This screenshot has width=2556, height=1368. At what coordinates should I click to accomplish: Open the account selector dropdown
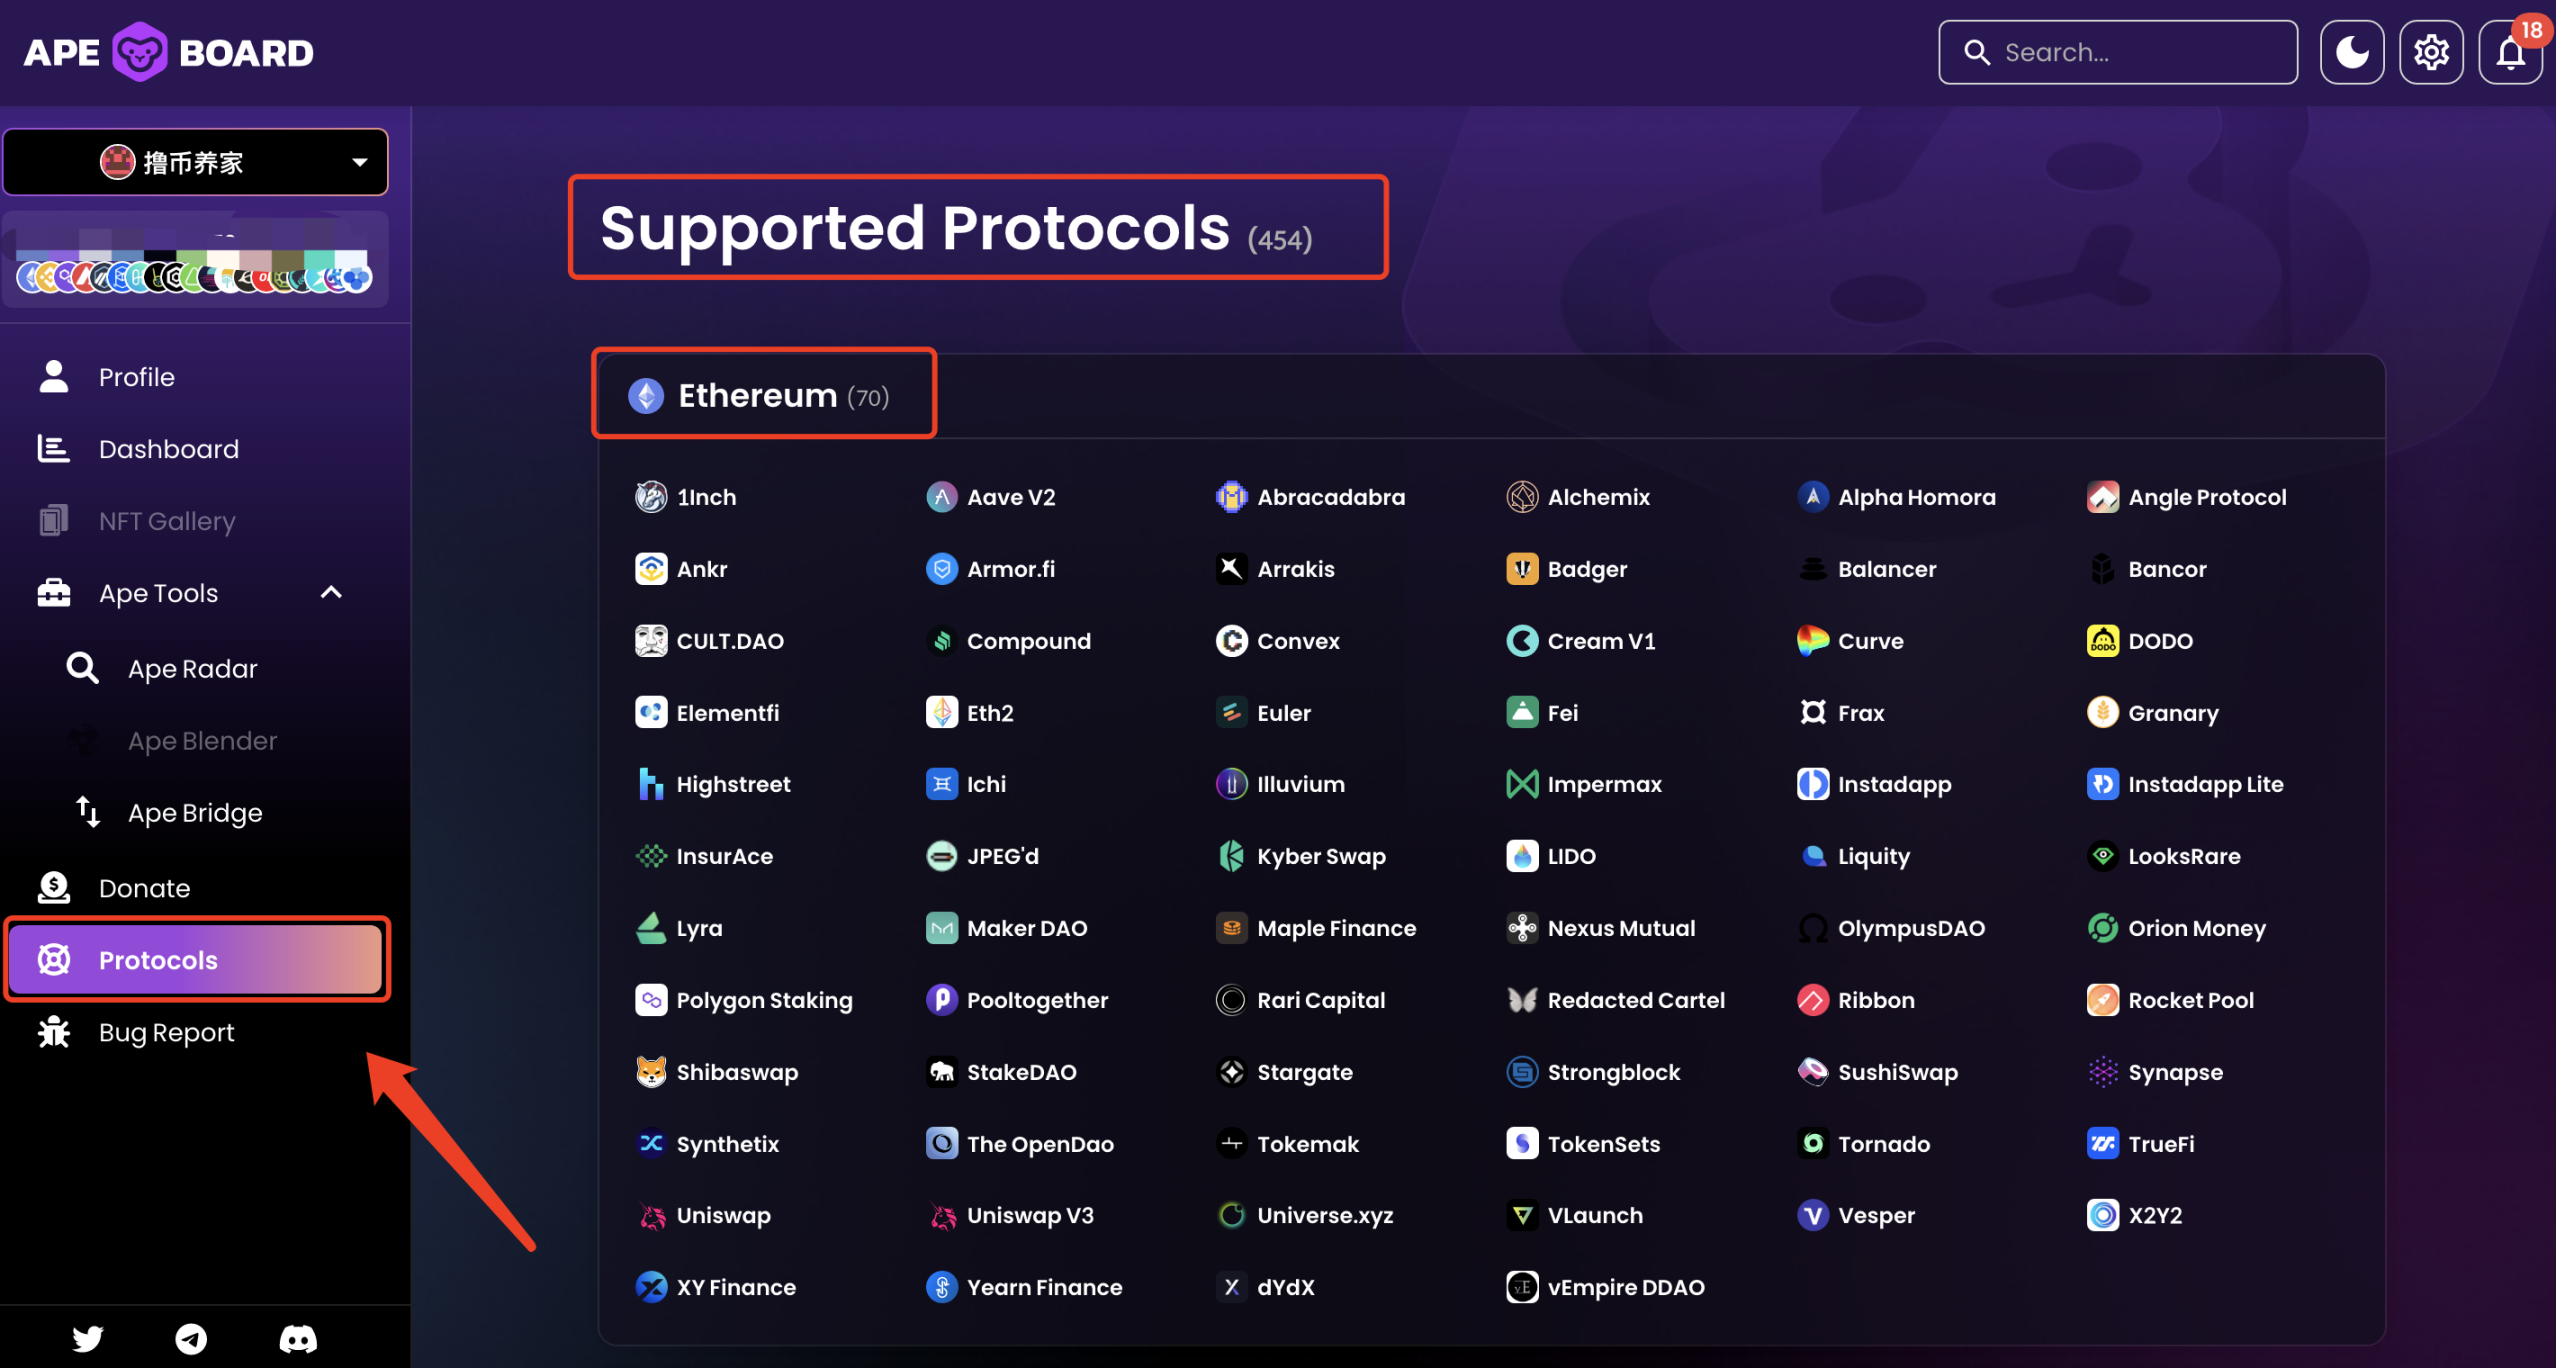coord(196,162)
